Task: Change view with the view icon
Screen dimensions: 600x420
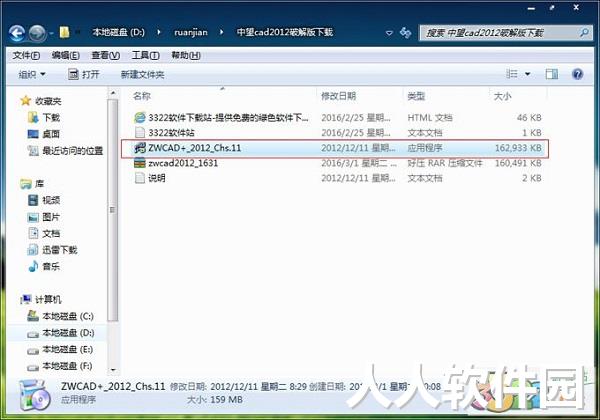Action: 512,74
